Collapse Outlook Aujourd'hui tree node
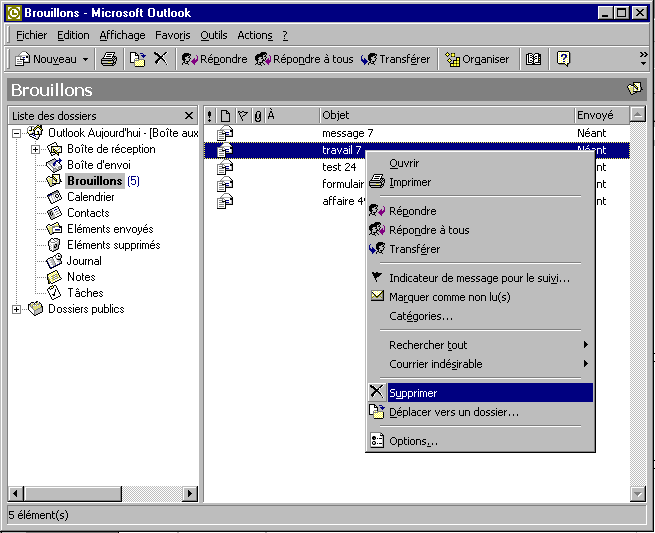This screenshot has height=533, width=655. [x=16, y=133]
